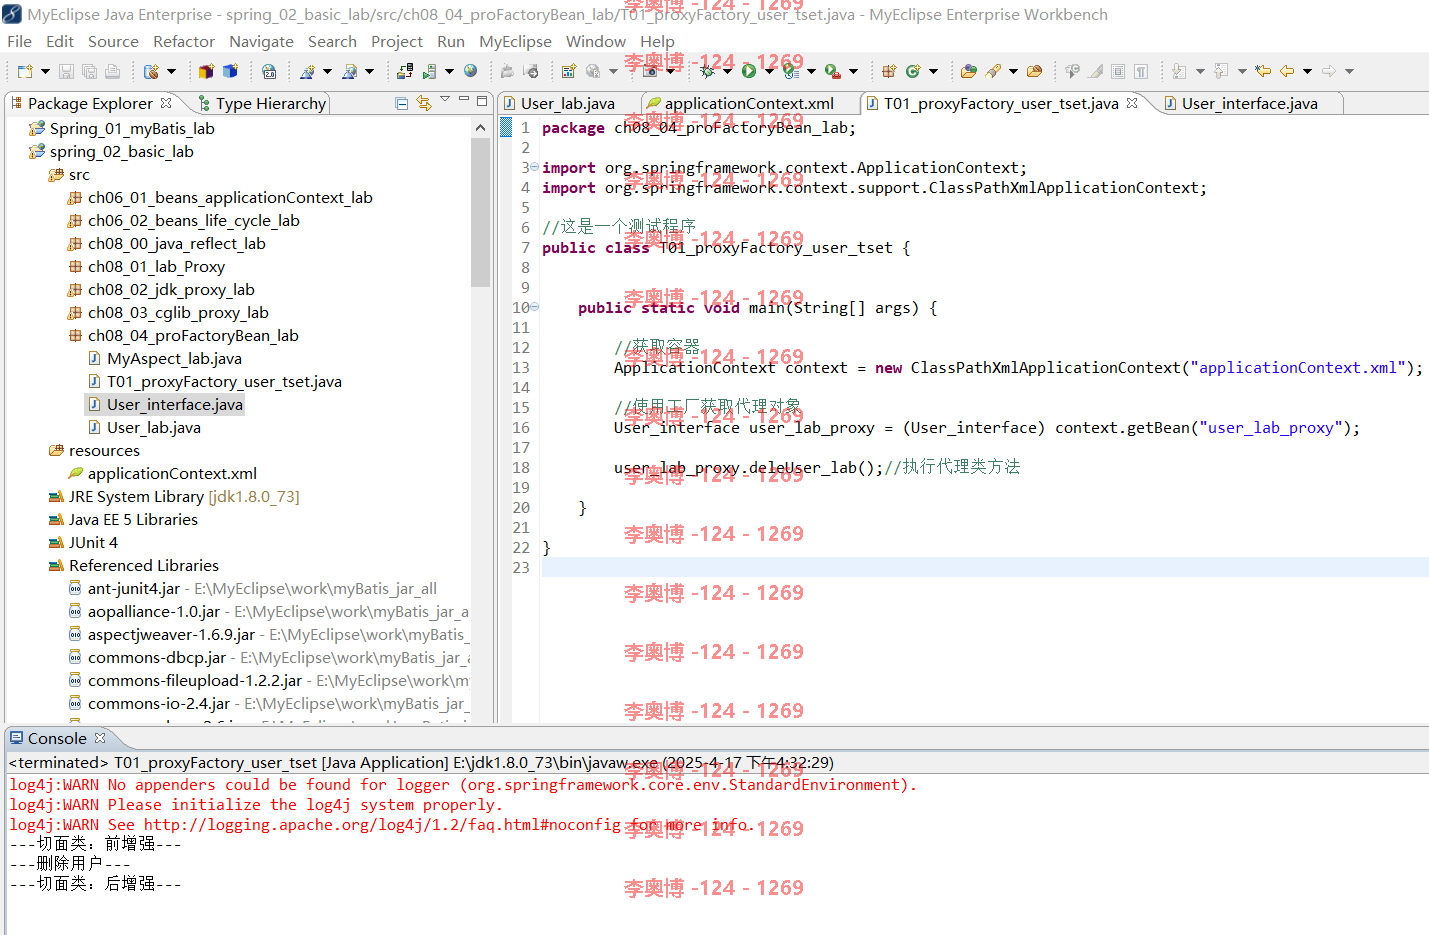The image size is (1429, 935).
Task: Click the web browser globe icon
Action: [470, 71]
